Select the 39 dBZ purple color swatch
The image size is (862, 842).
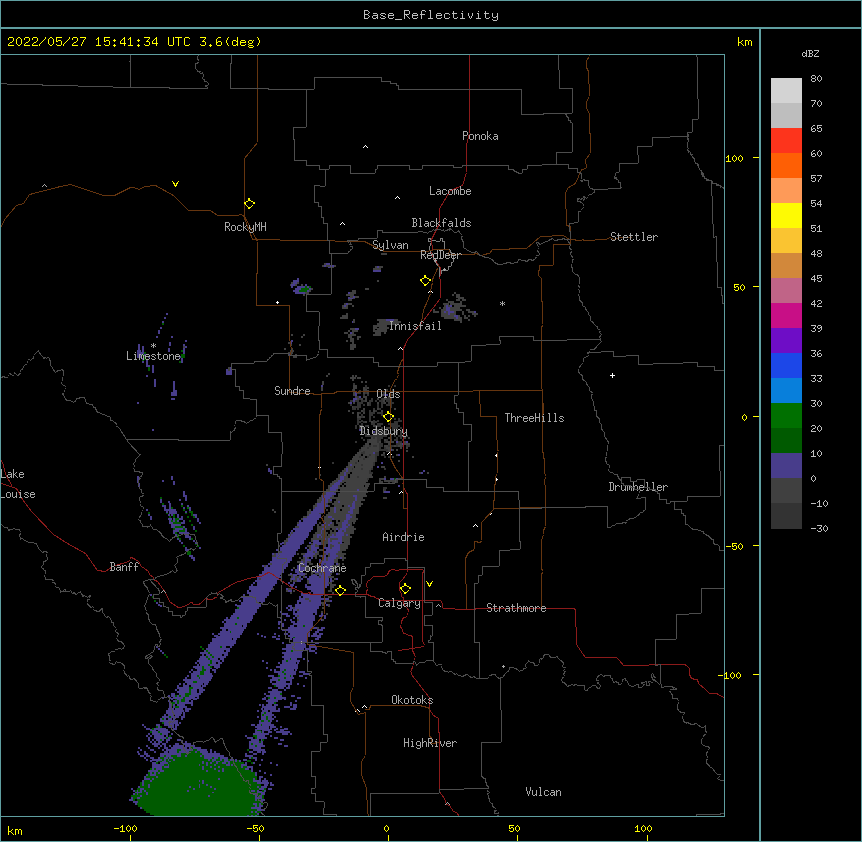point(786,341)
